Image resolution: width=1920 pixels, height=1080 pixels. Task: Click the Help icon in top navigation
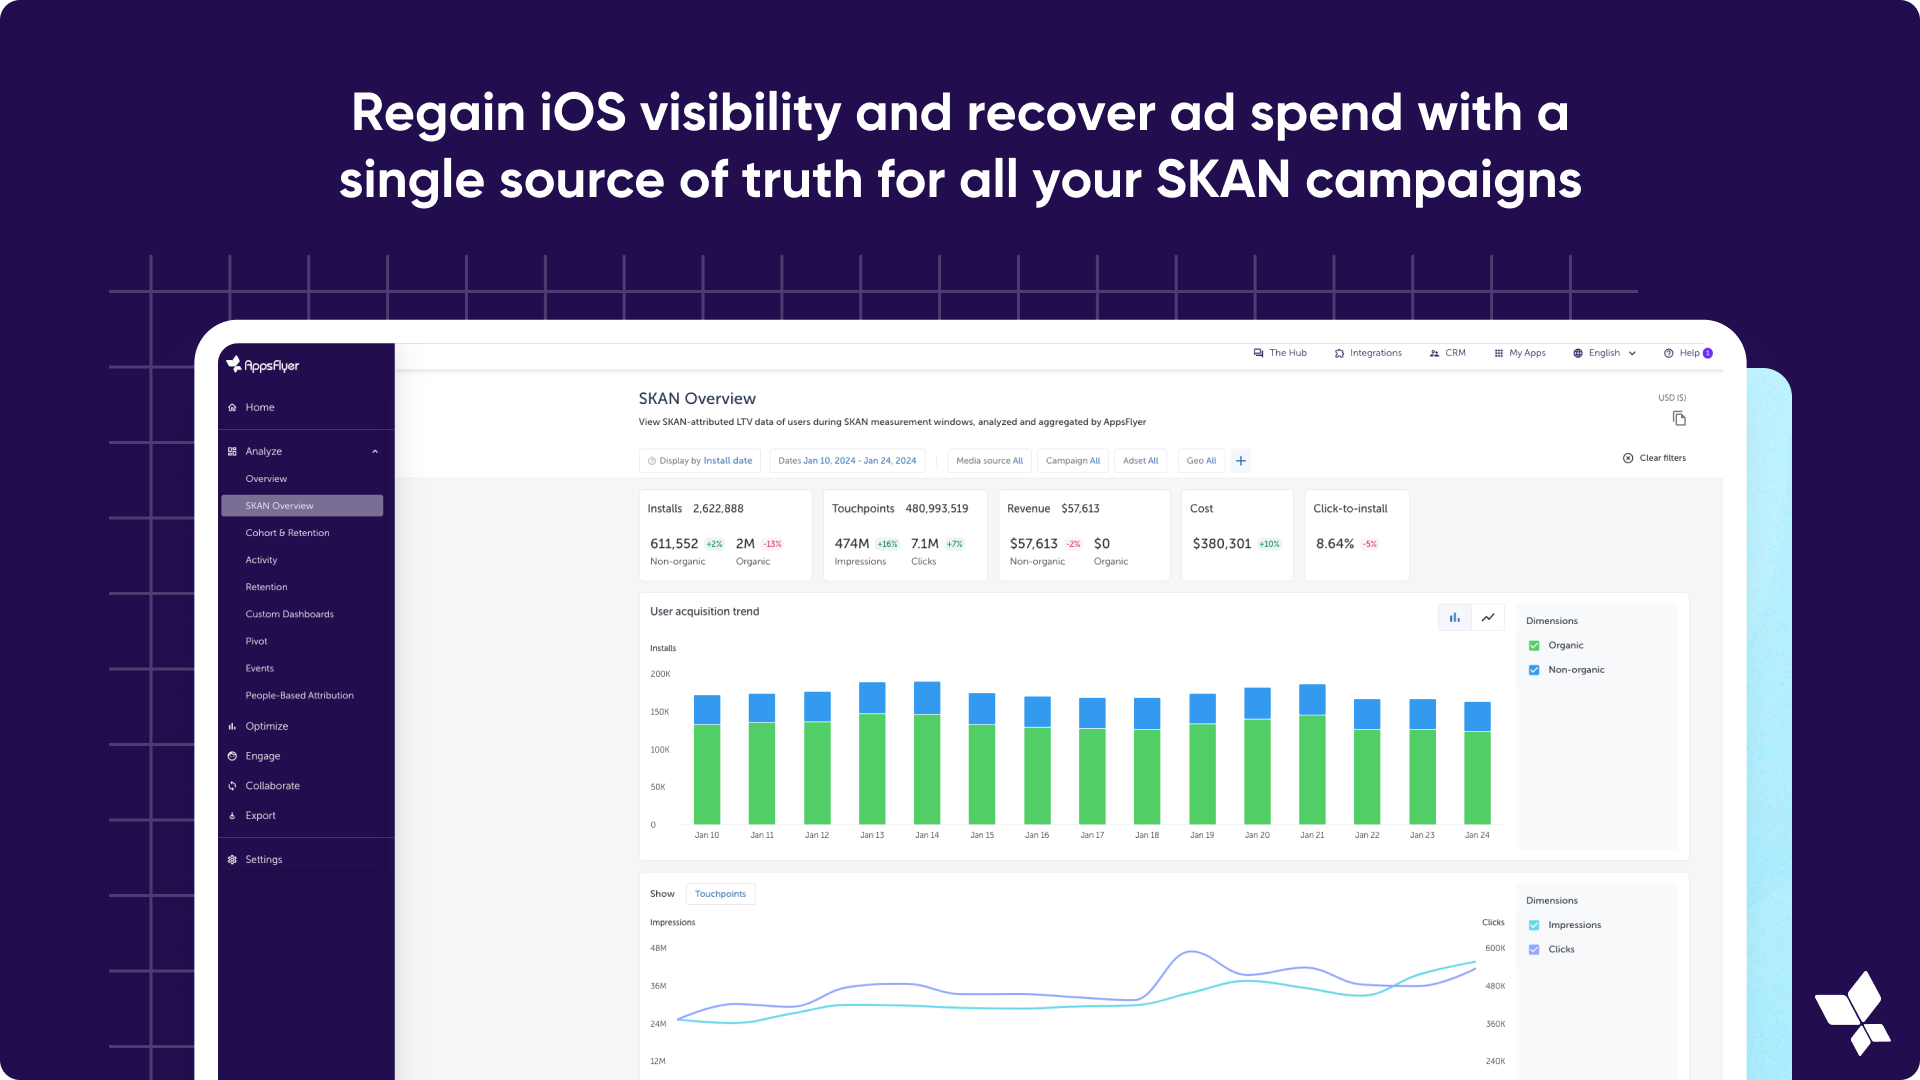click(1668, 352)
